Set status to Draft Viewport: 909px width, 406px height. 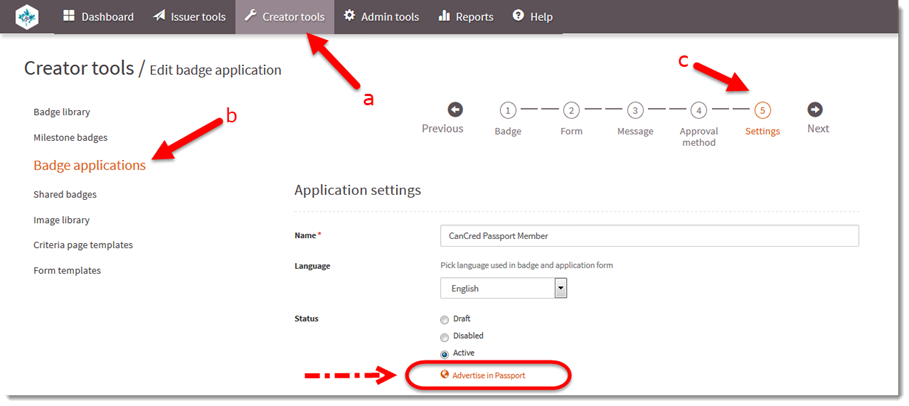[x=445, y=320]
